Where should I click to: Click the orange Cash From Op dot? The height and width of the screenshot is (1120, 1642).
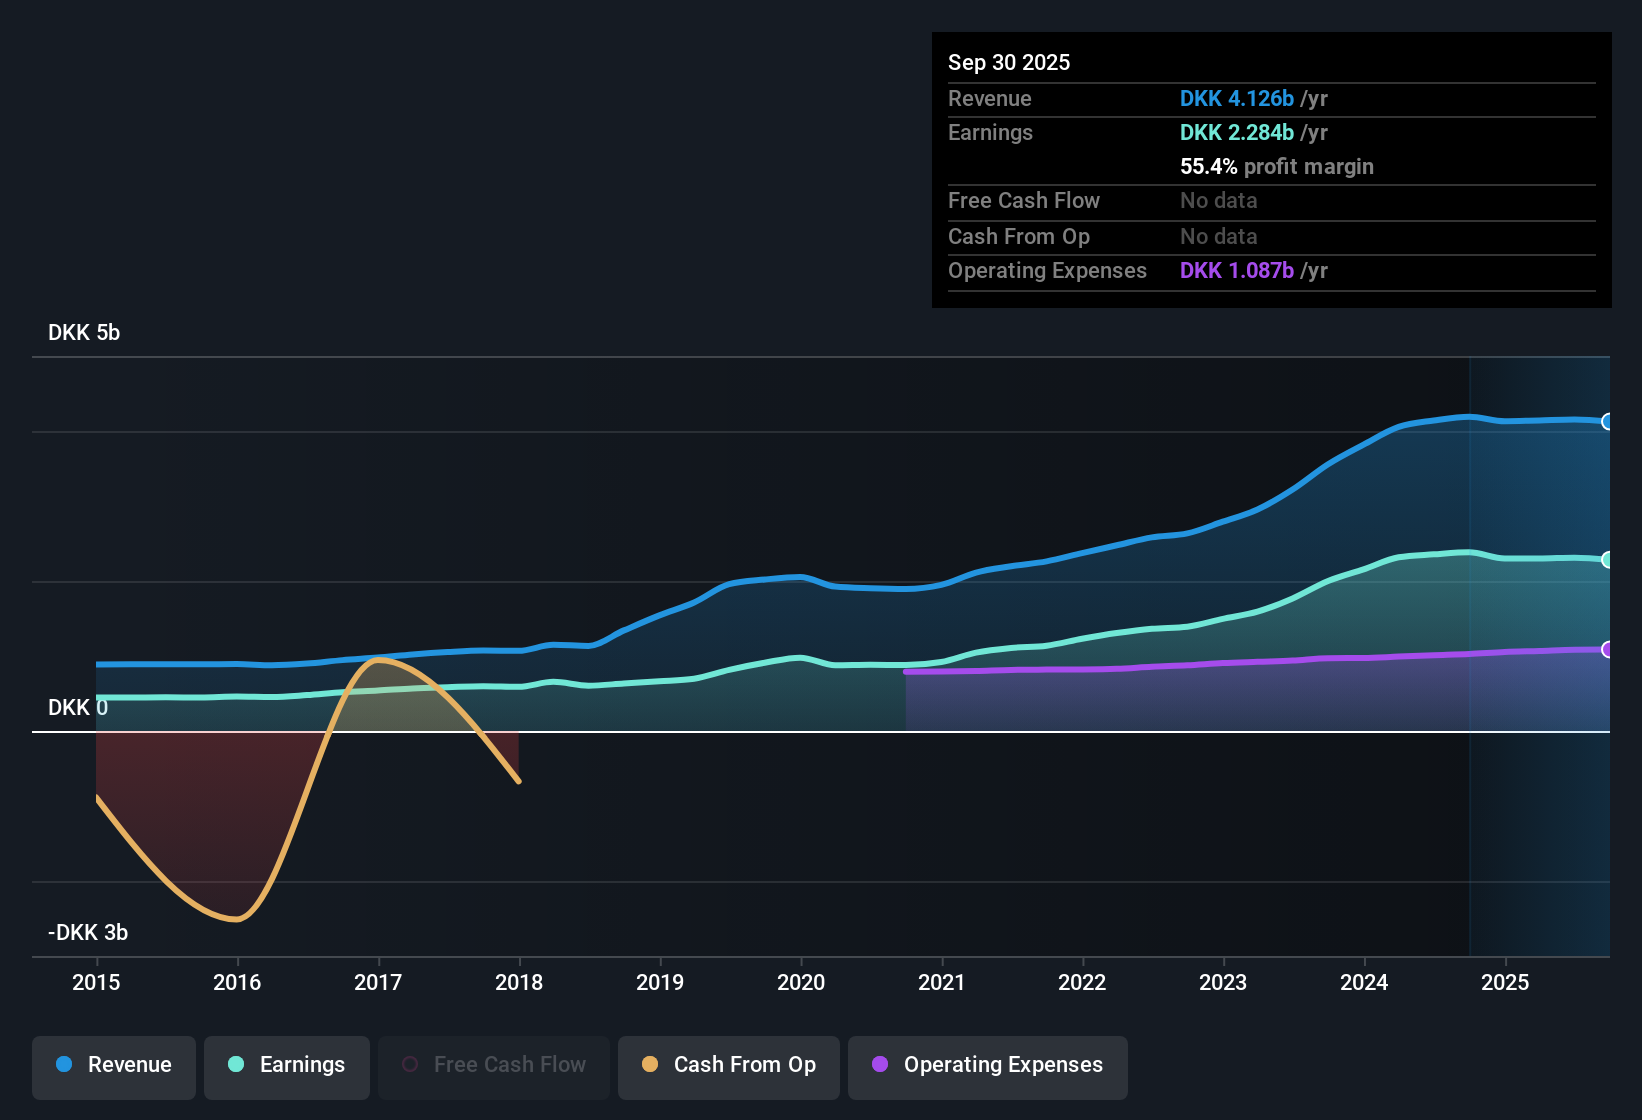click(650, 1065)
